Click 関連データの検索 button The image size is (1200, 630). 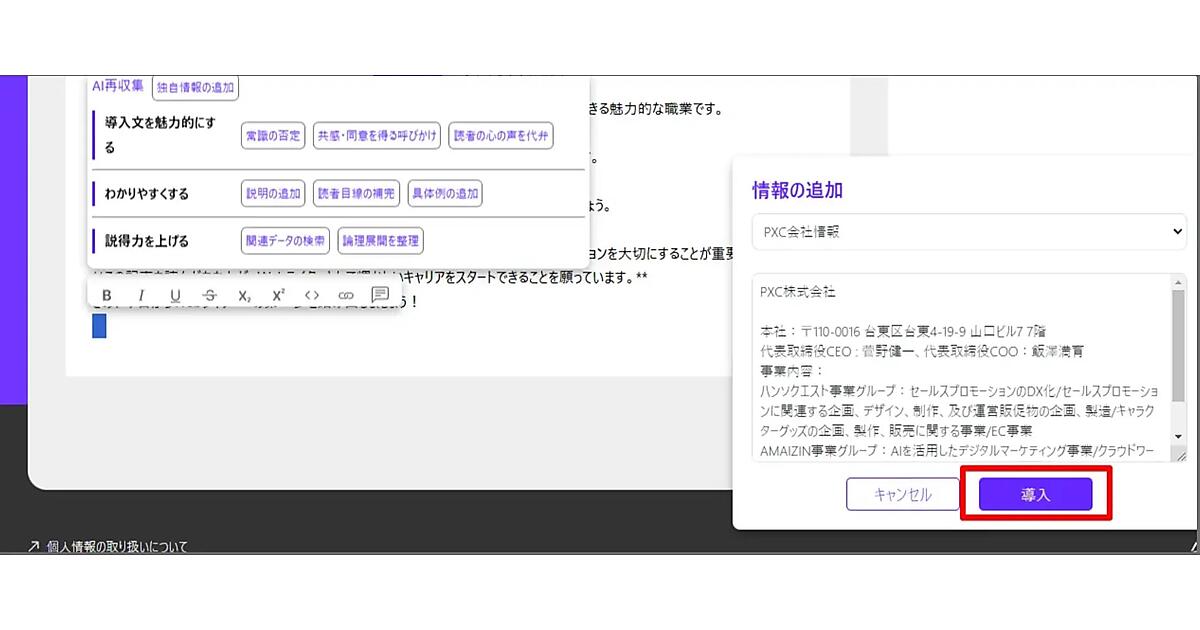pyautogui.click(x=285, y=241)
